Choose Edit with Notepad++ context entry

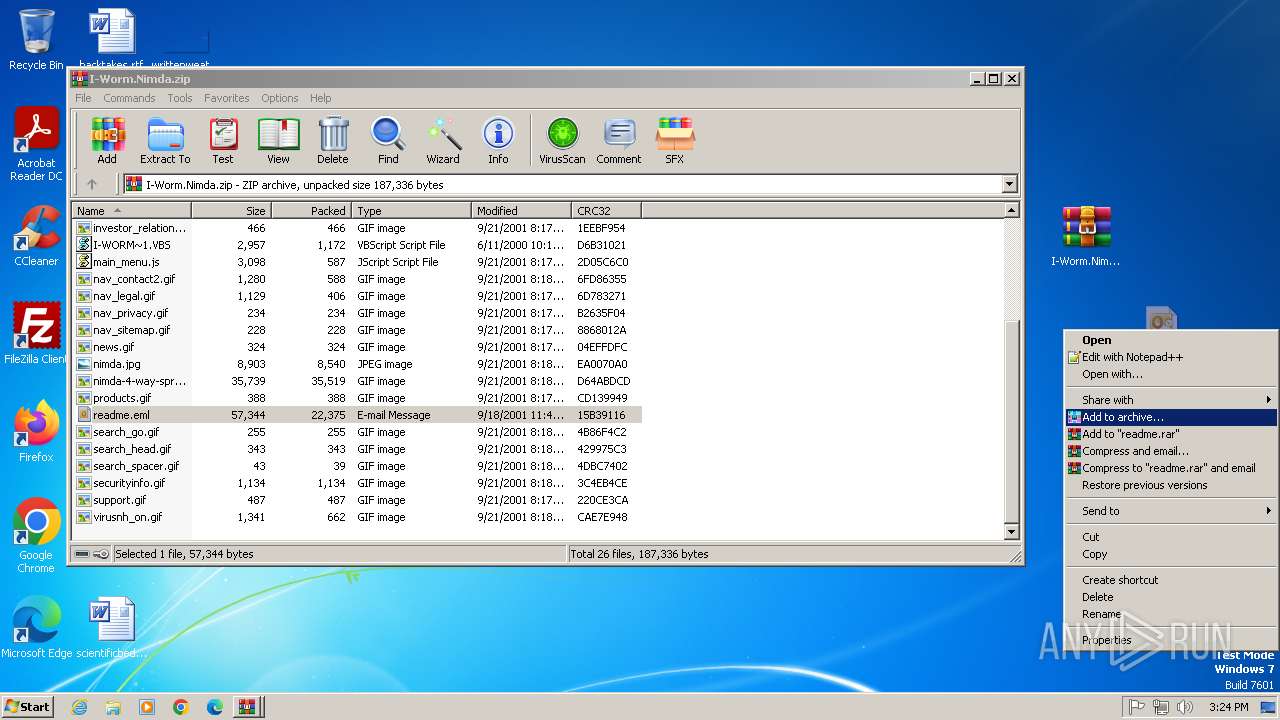[x=1171, y=357]
